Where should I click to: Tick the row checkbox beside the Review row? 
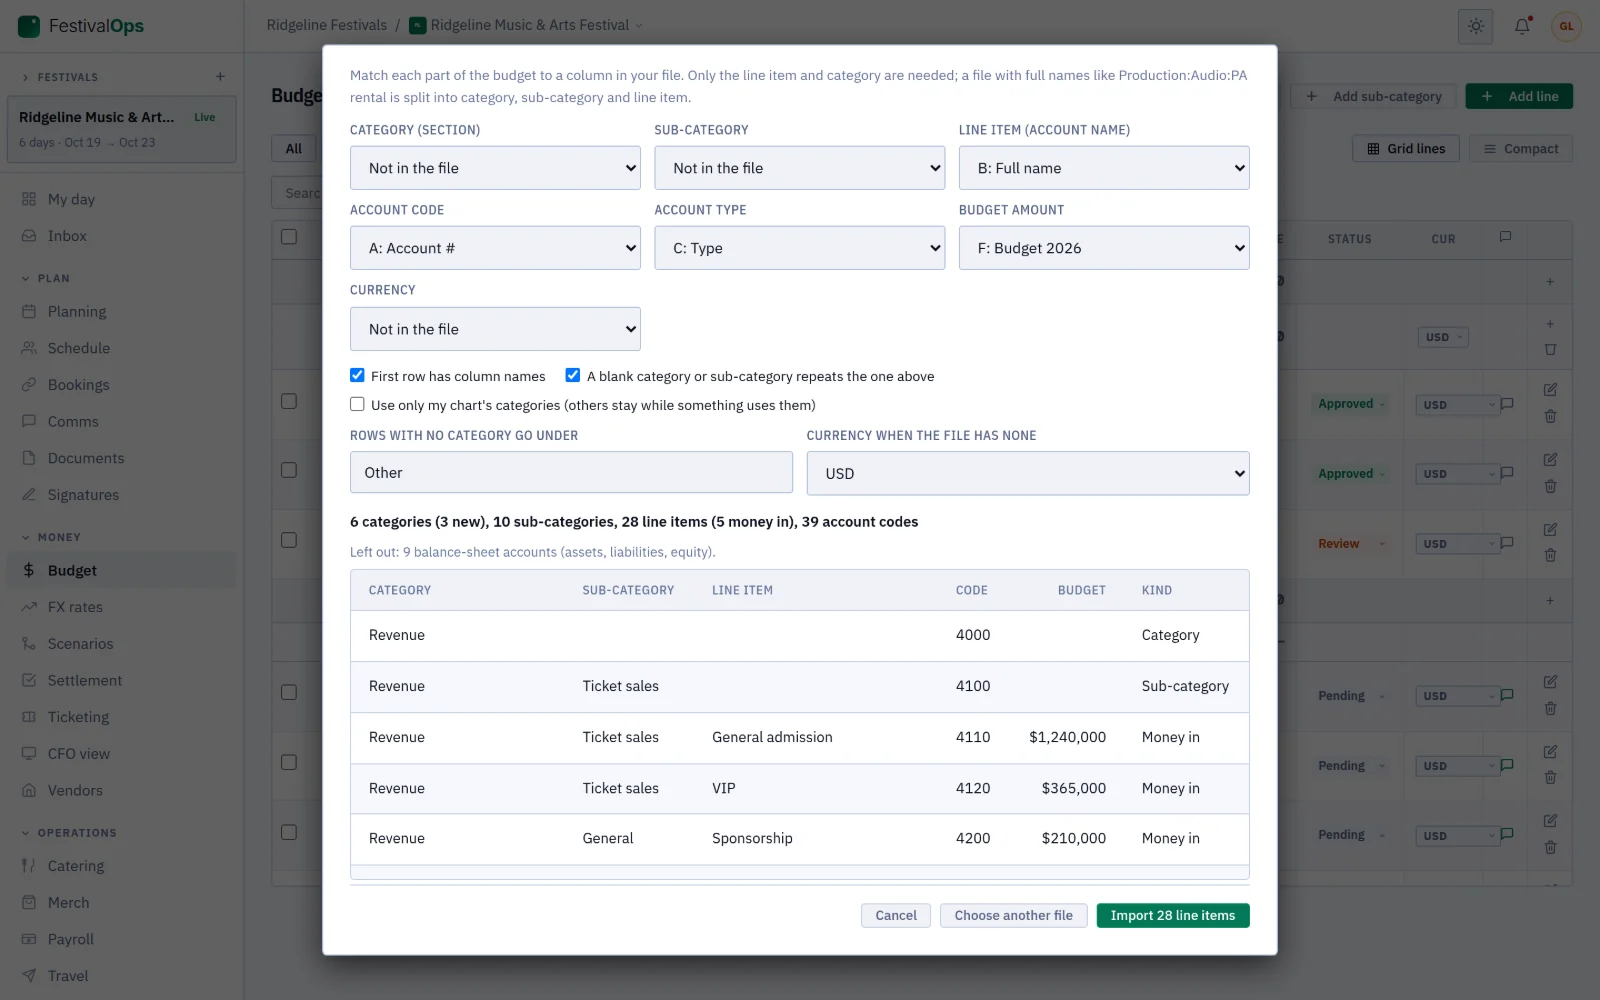289,540
